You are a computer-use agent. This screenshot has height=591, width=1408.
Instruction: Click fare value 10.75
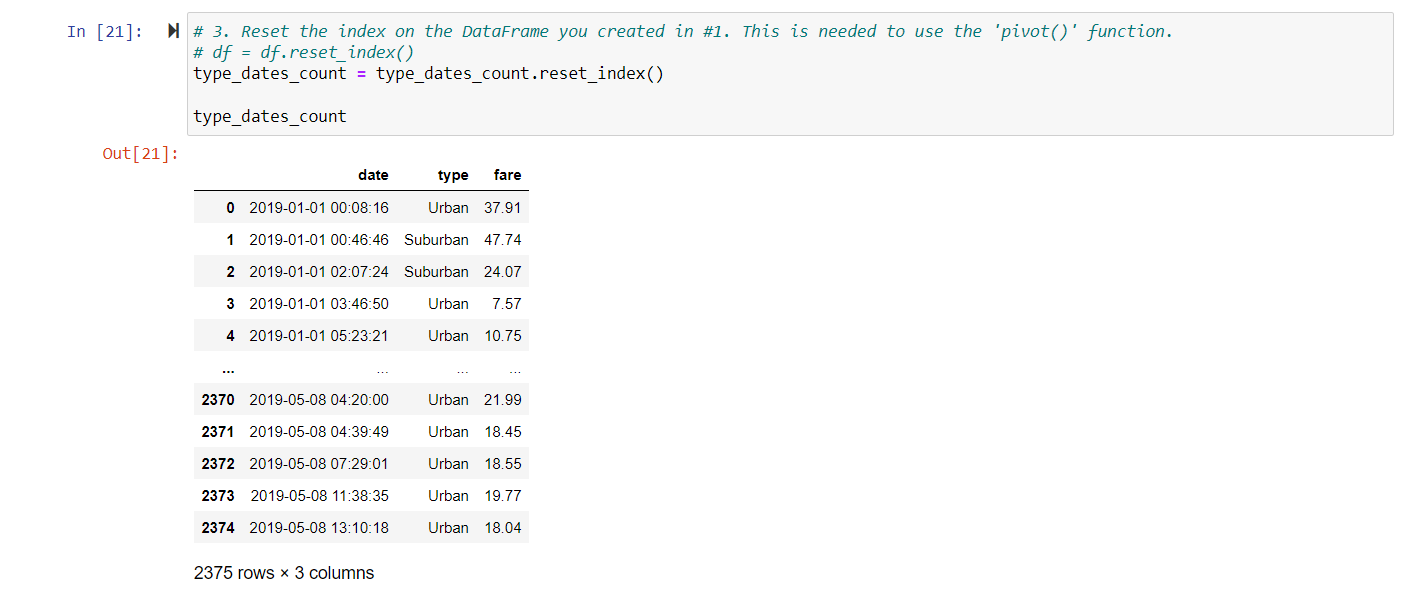[x=503, y=336]
